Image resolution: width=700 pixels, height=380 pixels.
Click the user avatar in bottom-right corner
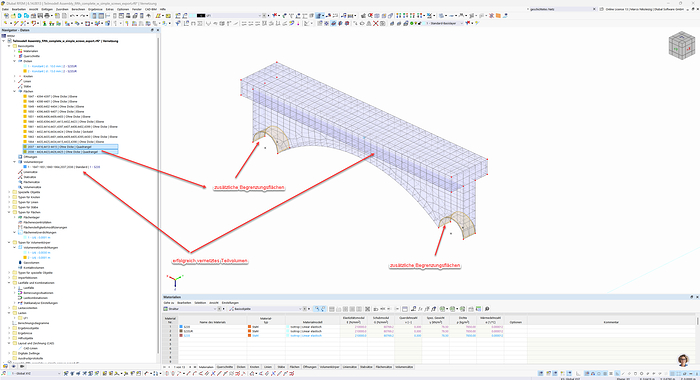coord(683,360)
